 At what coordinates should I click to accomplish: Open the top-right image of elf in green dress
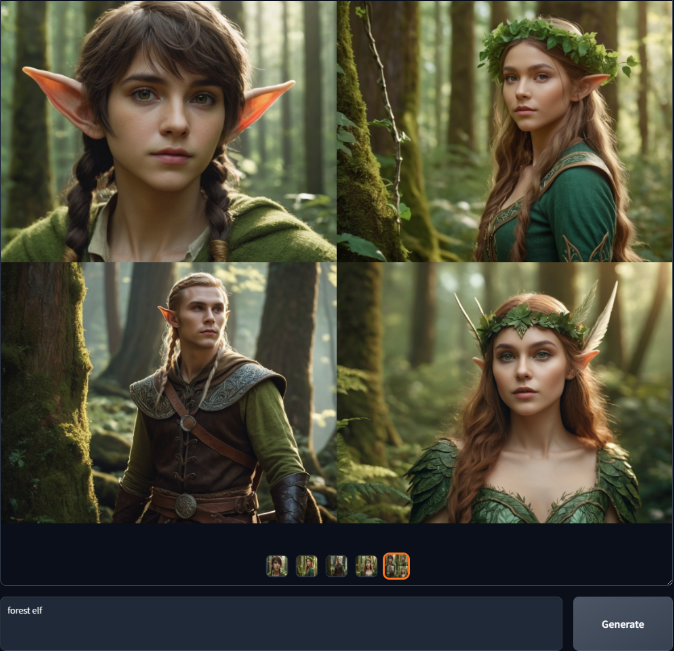[505, 131]
